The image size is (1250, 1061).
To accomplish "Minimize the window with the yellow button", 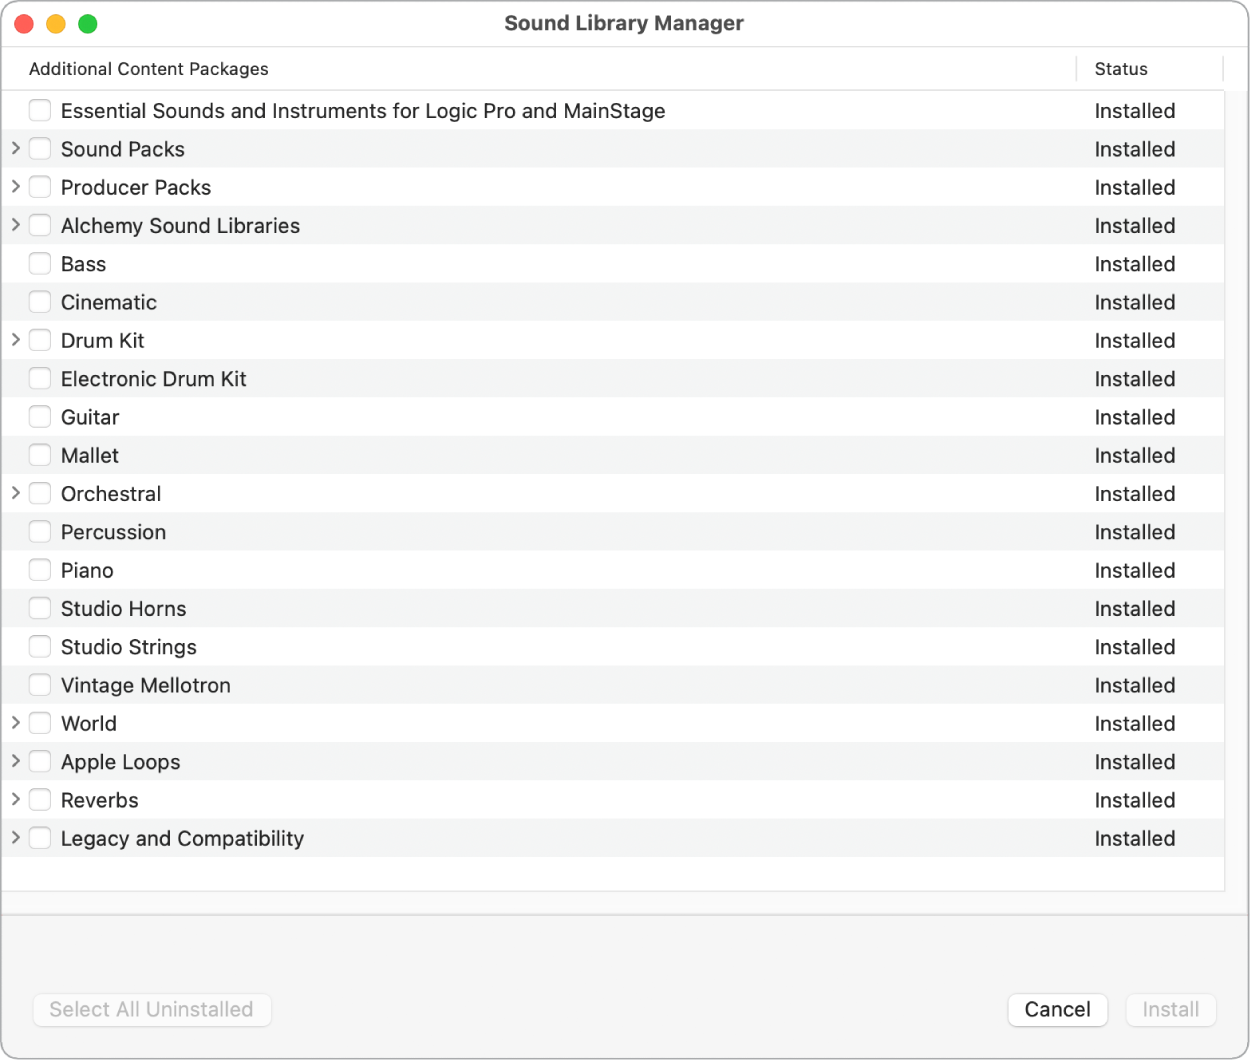I will tap(56, 23).
